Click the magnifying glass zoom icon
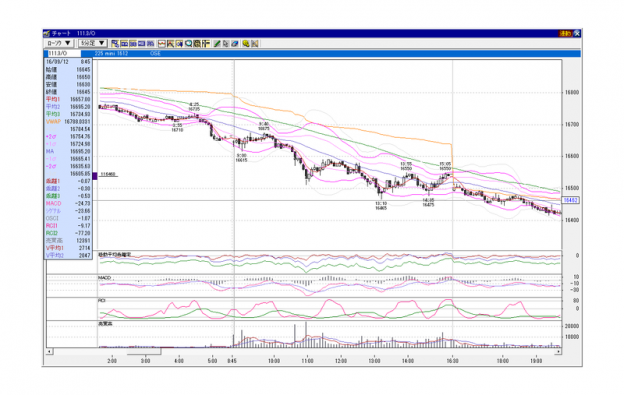The image size is (624, 395). click(188, 43)
